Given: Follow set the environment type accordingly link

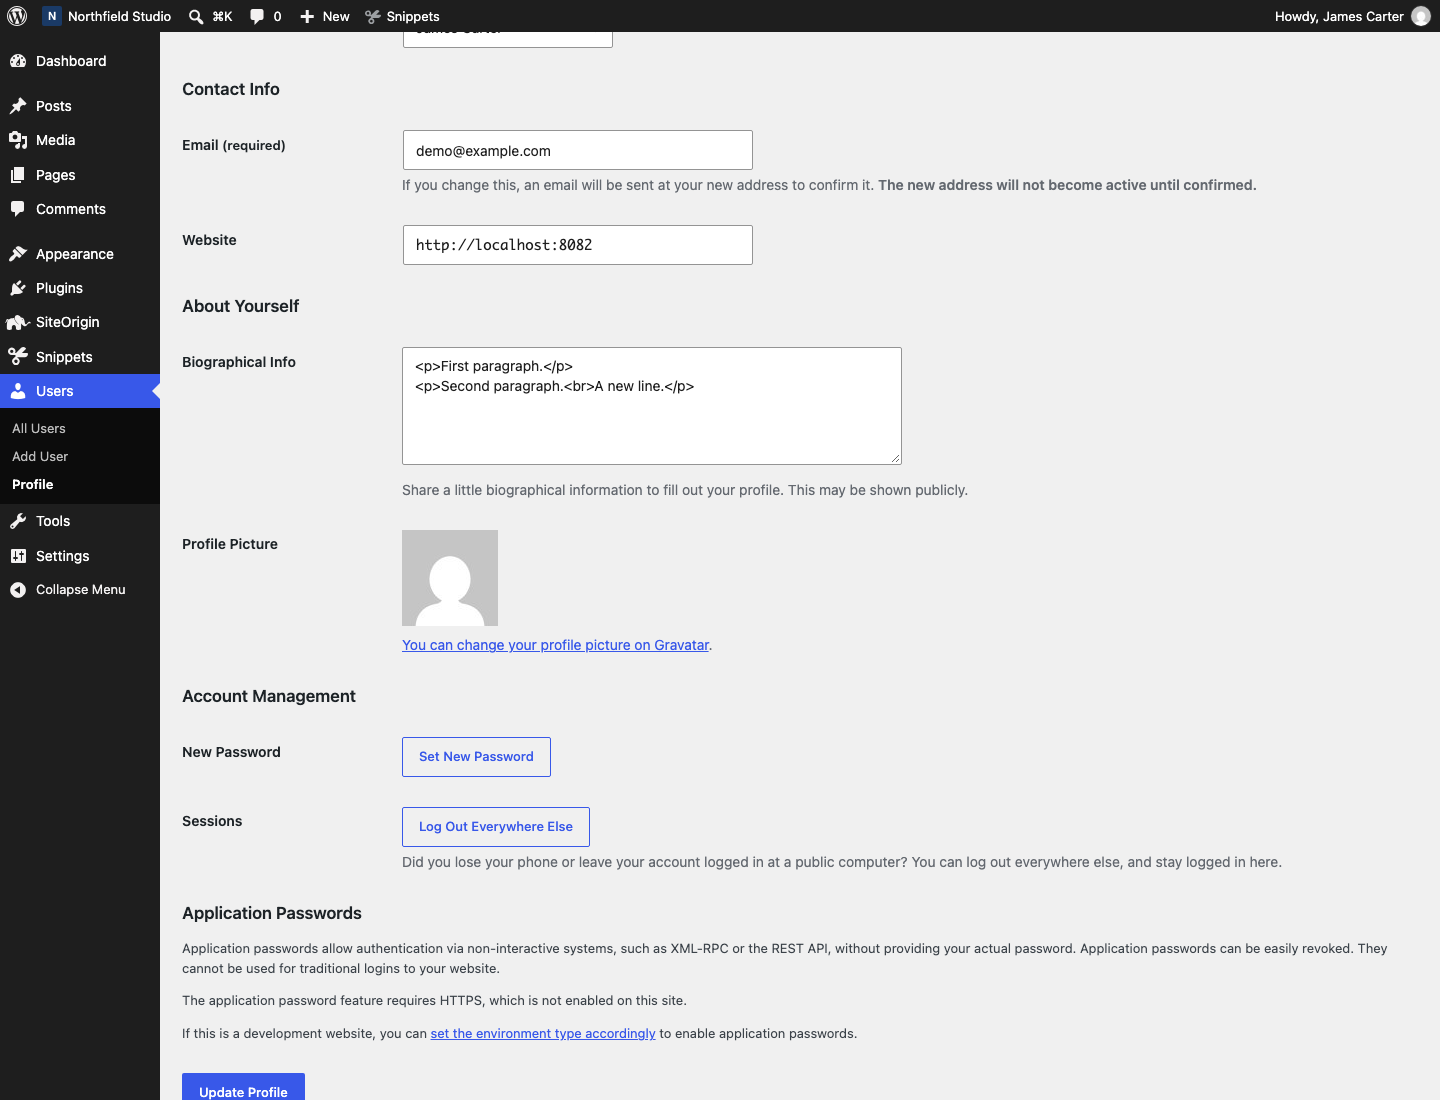Looking at the screenshot, I should coord(543,1034).
